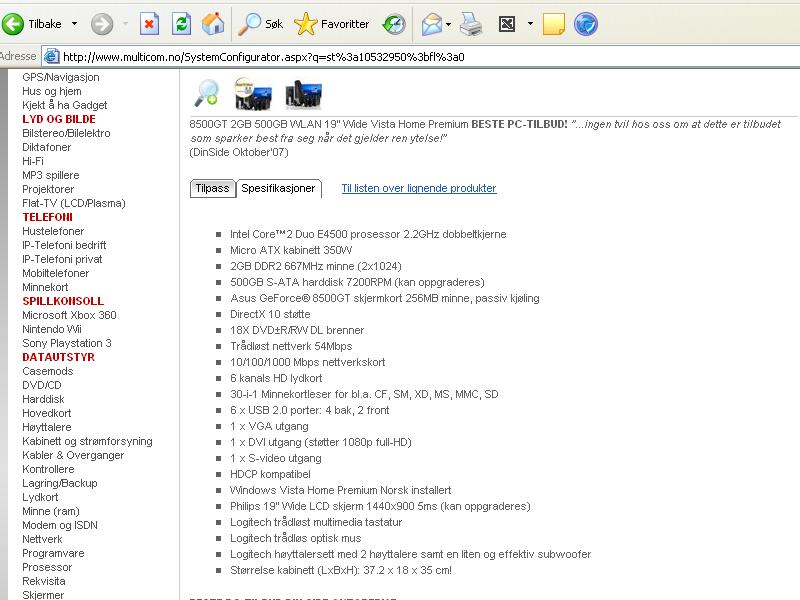Open Lagring/Backup category
This screenshot has width=800, height=600.
tap(60, 483)
